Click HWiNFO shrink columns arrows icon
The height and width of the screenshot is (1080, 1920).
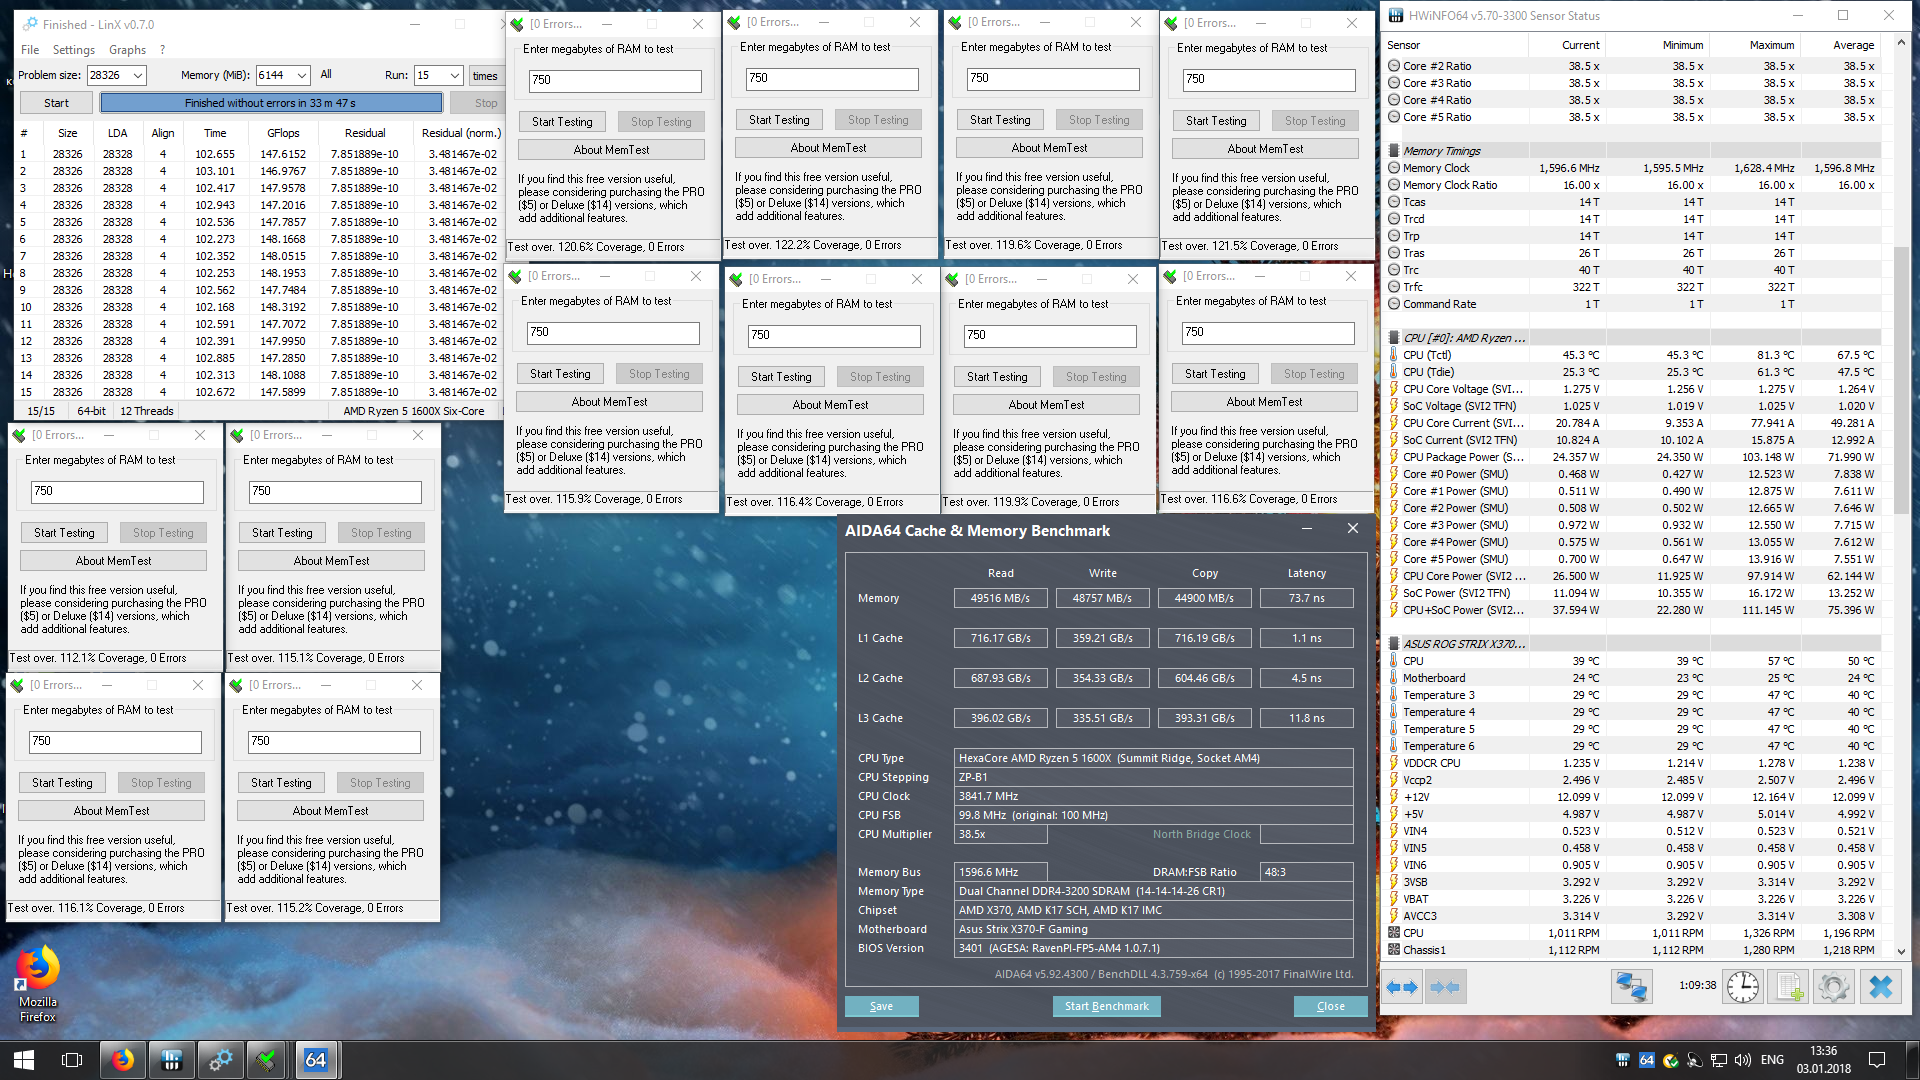tap(1445, 987)
